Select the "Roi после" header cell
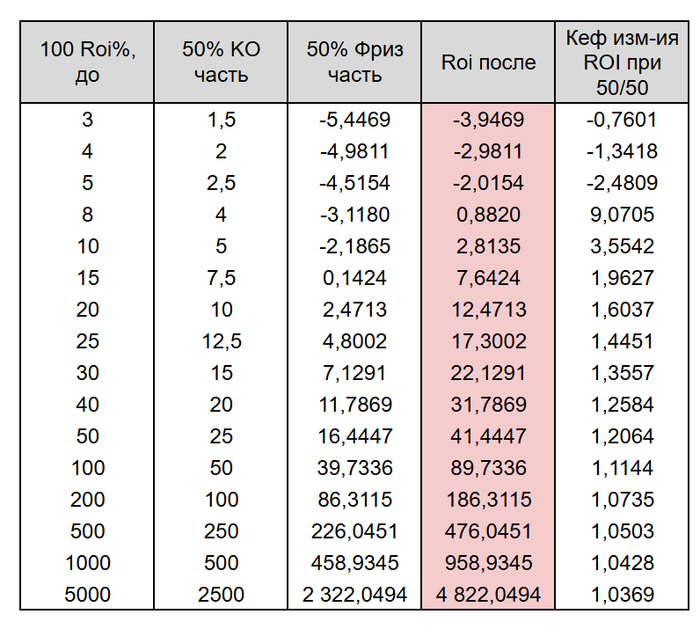 488,62
